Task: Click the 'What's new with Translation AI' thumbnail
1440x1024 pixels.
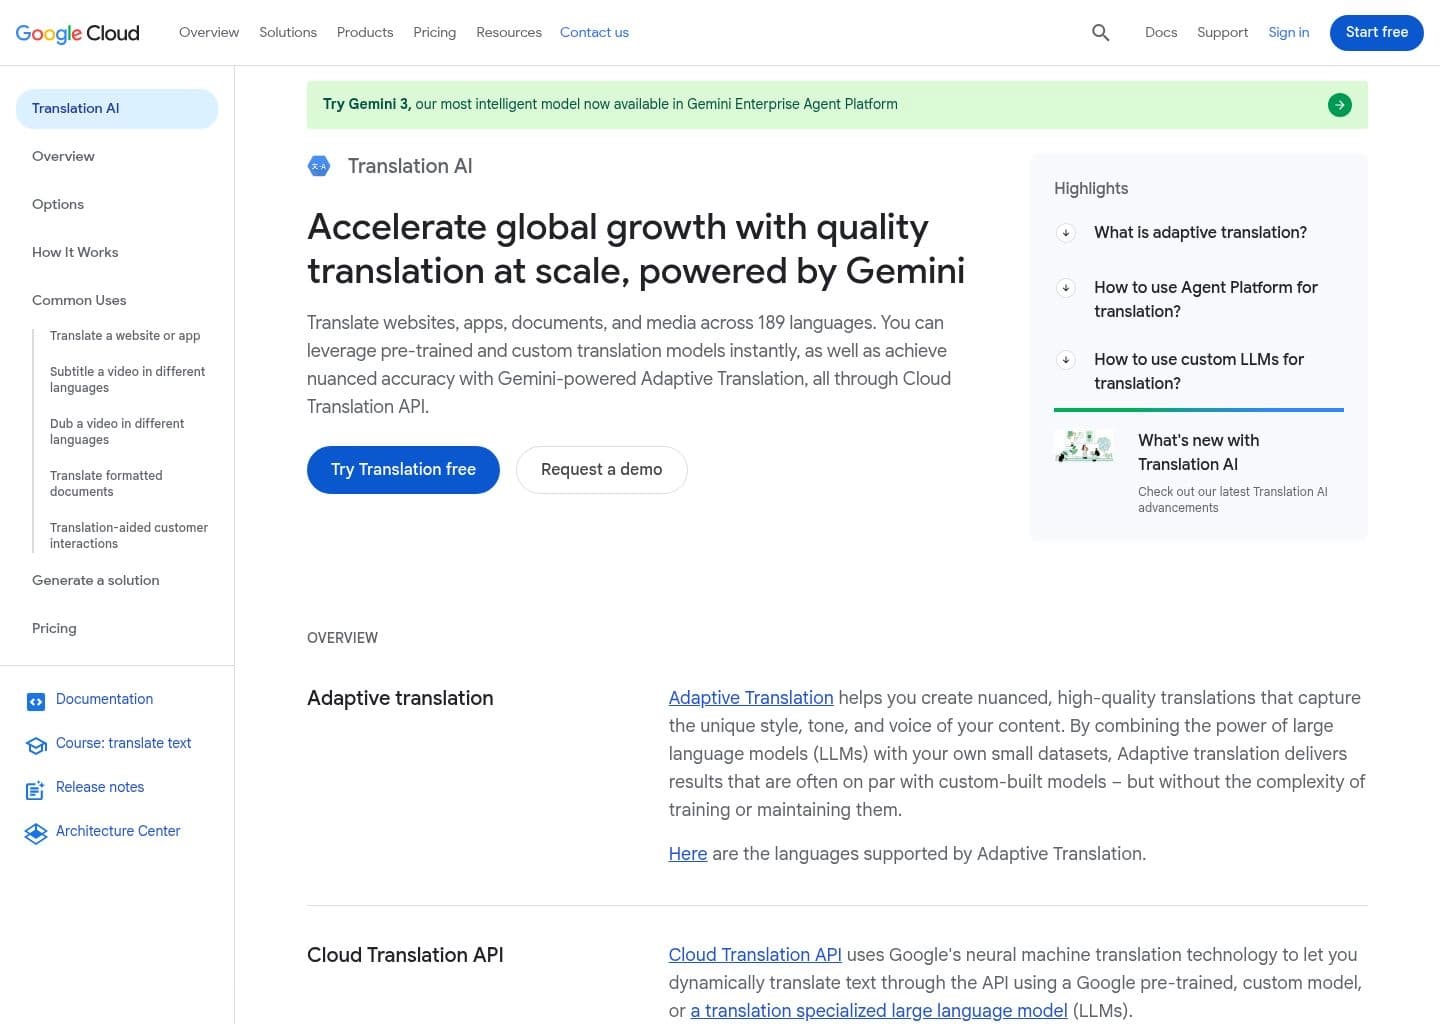Action: tap(1084, 446)
